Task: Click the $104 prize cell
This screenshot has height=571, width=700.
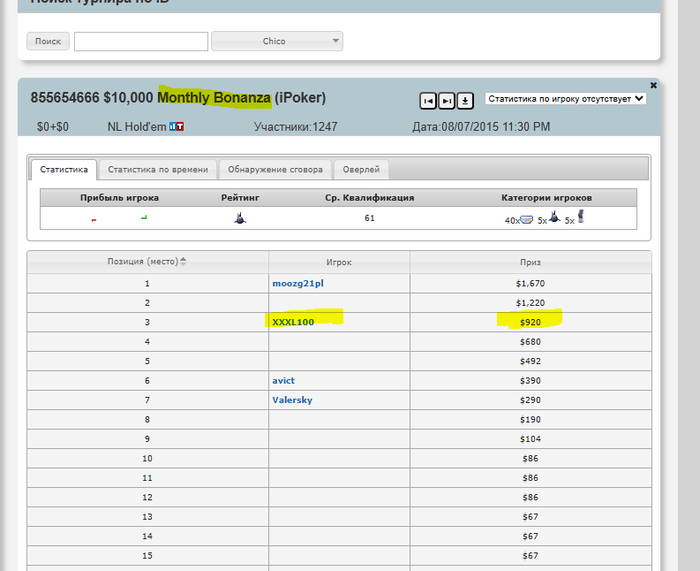Action: click(x=530, y=439)
